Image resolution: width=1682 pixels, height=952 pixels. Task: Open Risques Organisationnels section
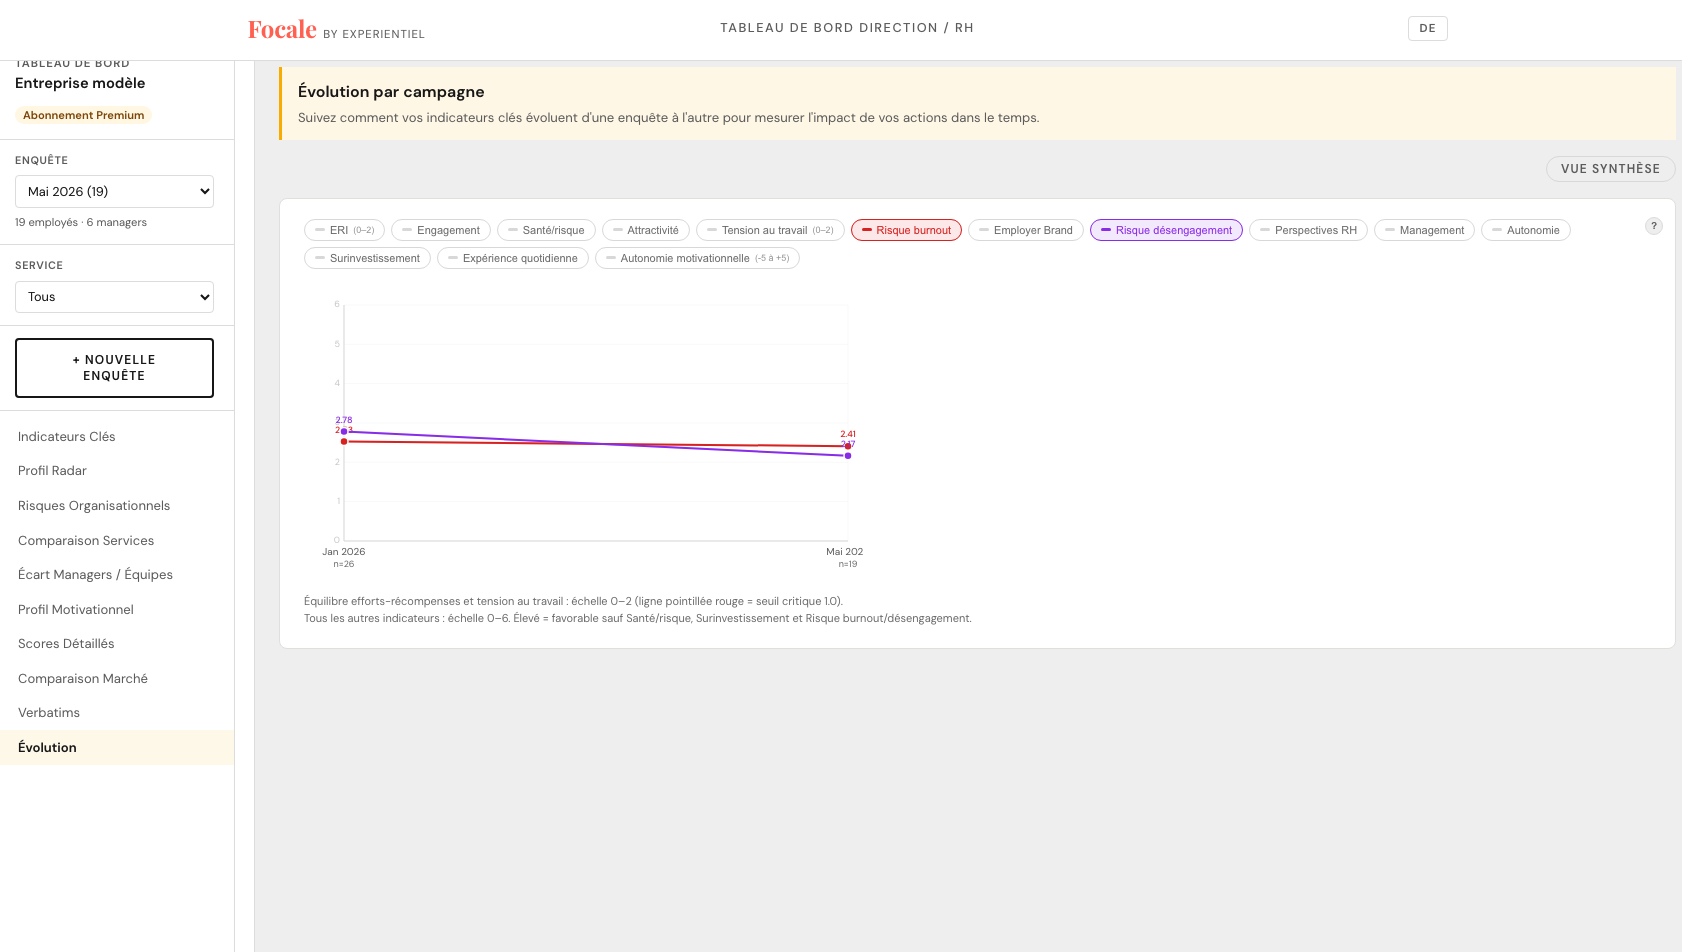(117, 506)
